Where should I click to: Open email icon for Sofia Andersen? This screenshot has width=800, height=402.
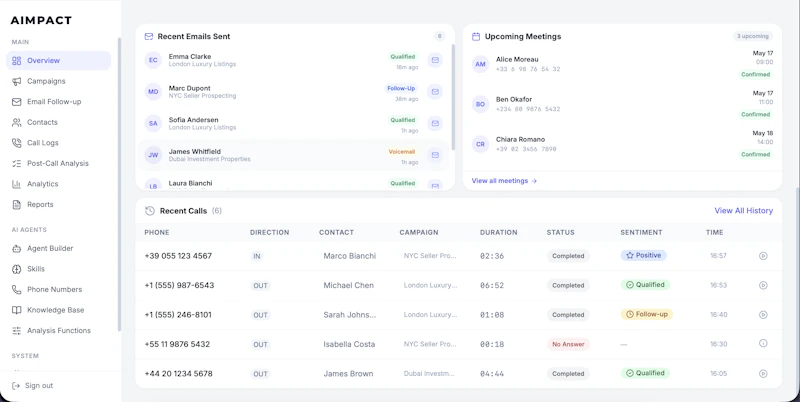coord(435,123)
